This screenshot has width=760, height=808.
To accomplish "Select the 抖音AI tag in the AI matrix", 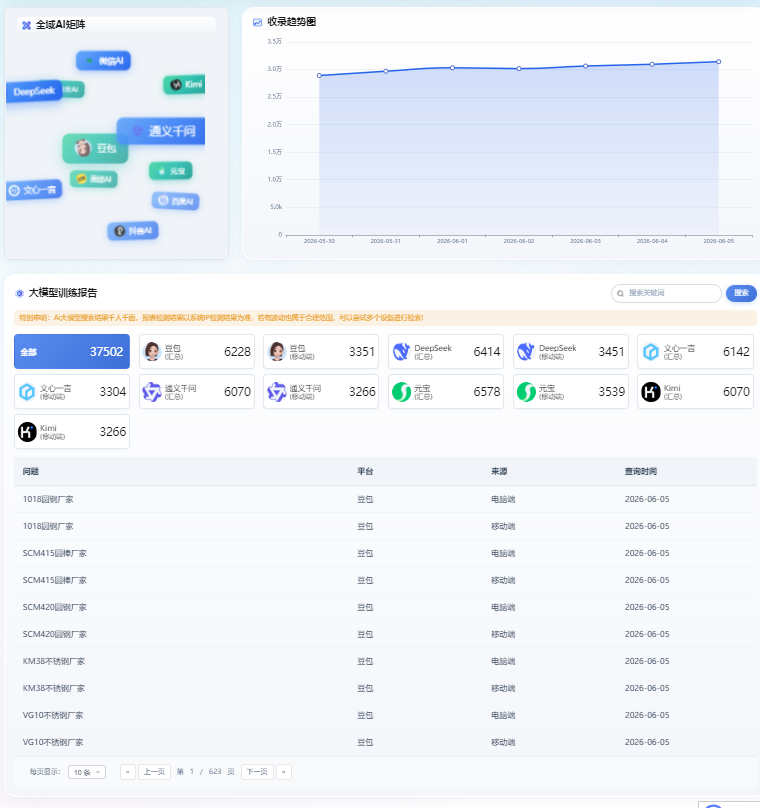I will click(x=133, y=231).
